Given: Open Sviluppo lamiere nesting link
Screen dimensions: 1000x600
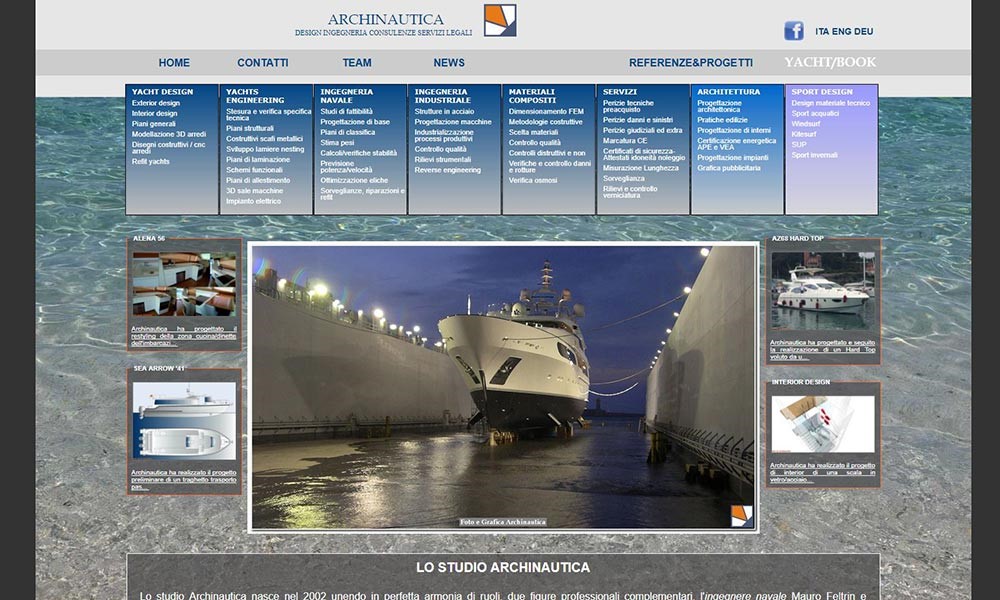Looking at the screenshot, I should pyautogui.click(x=265, y=149).
